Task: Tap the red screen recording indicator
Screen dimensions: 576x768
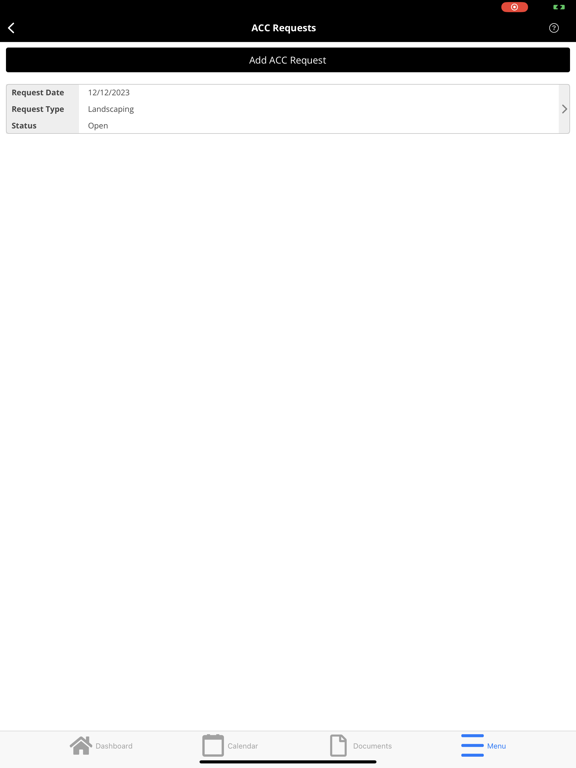Action: pos(514,7)
